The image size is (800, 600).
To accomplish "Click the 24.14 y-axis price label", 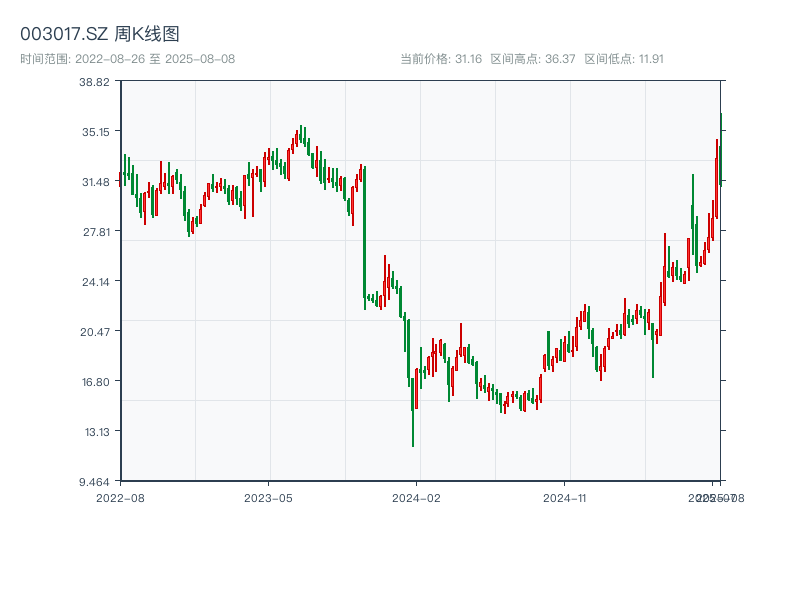I will click(94, 282).
